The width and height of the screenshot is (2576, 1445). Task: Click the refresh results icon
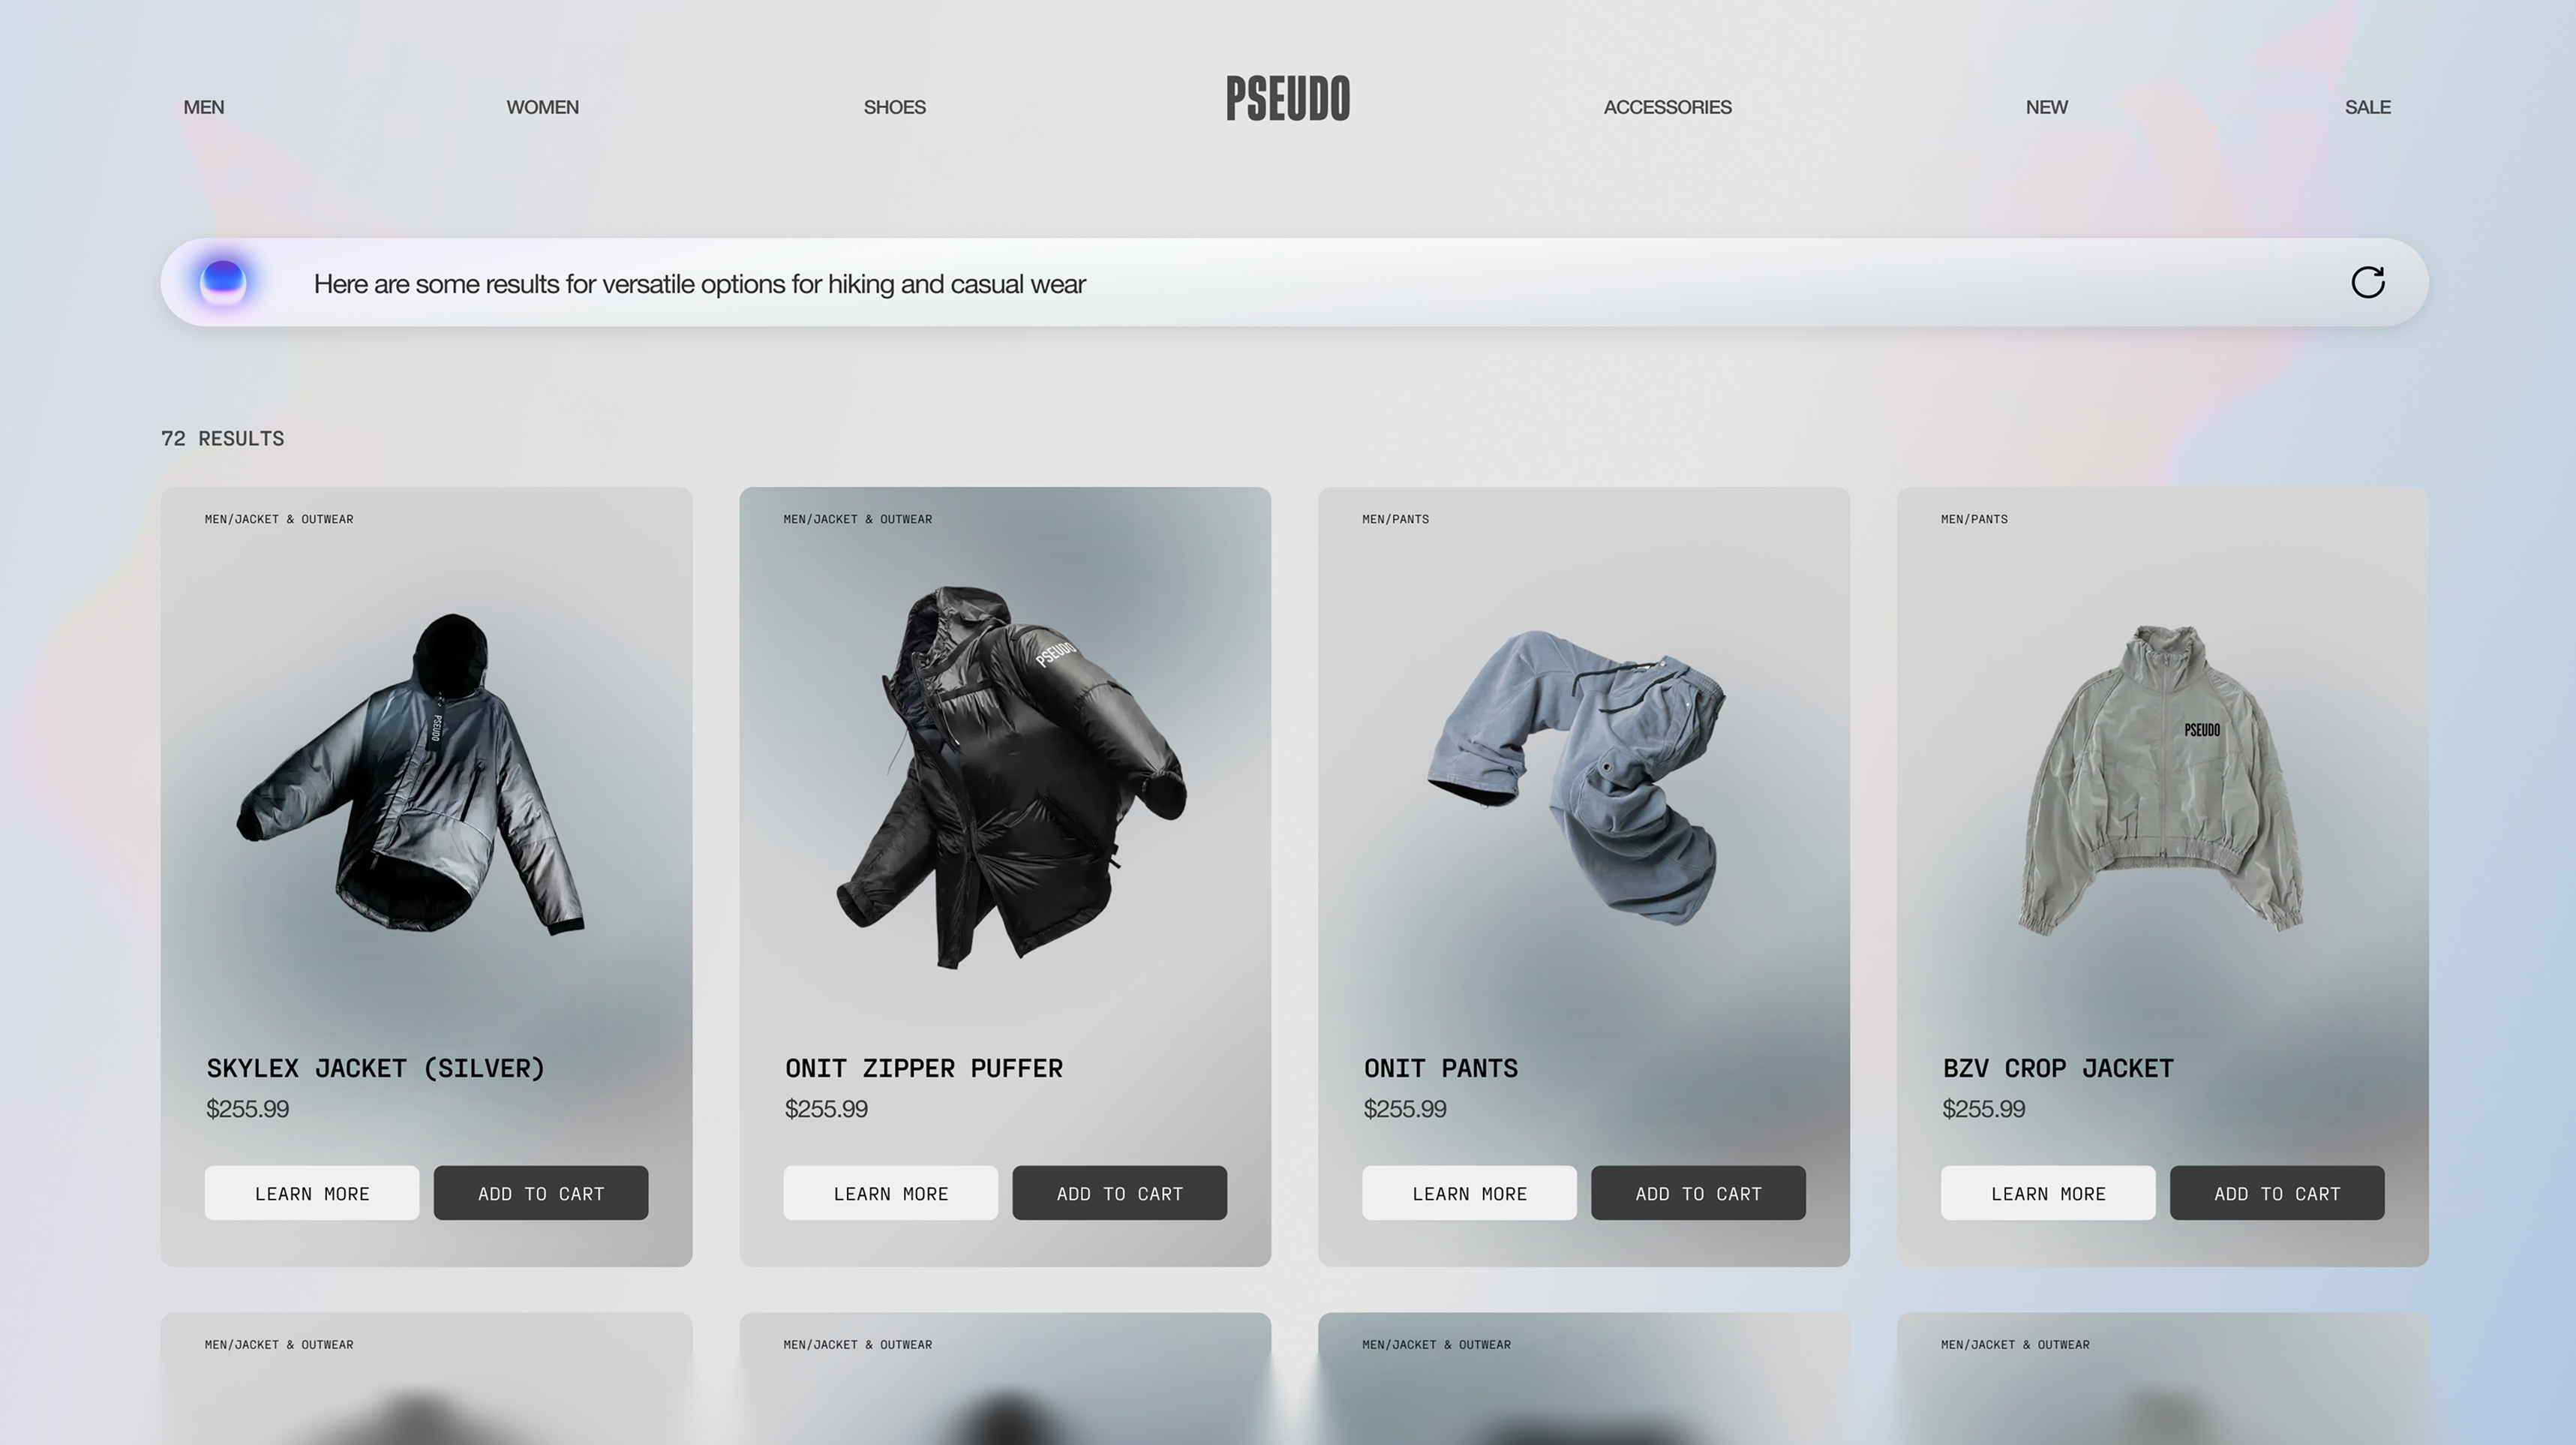(2367, 283)
